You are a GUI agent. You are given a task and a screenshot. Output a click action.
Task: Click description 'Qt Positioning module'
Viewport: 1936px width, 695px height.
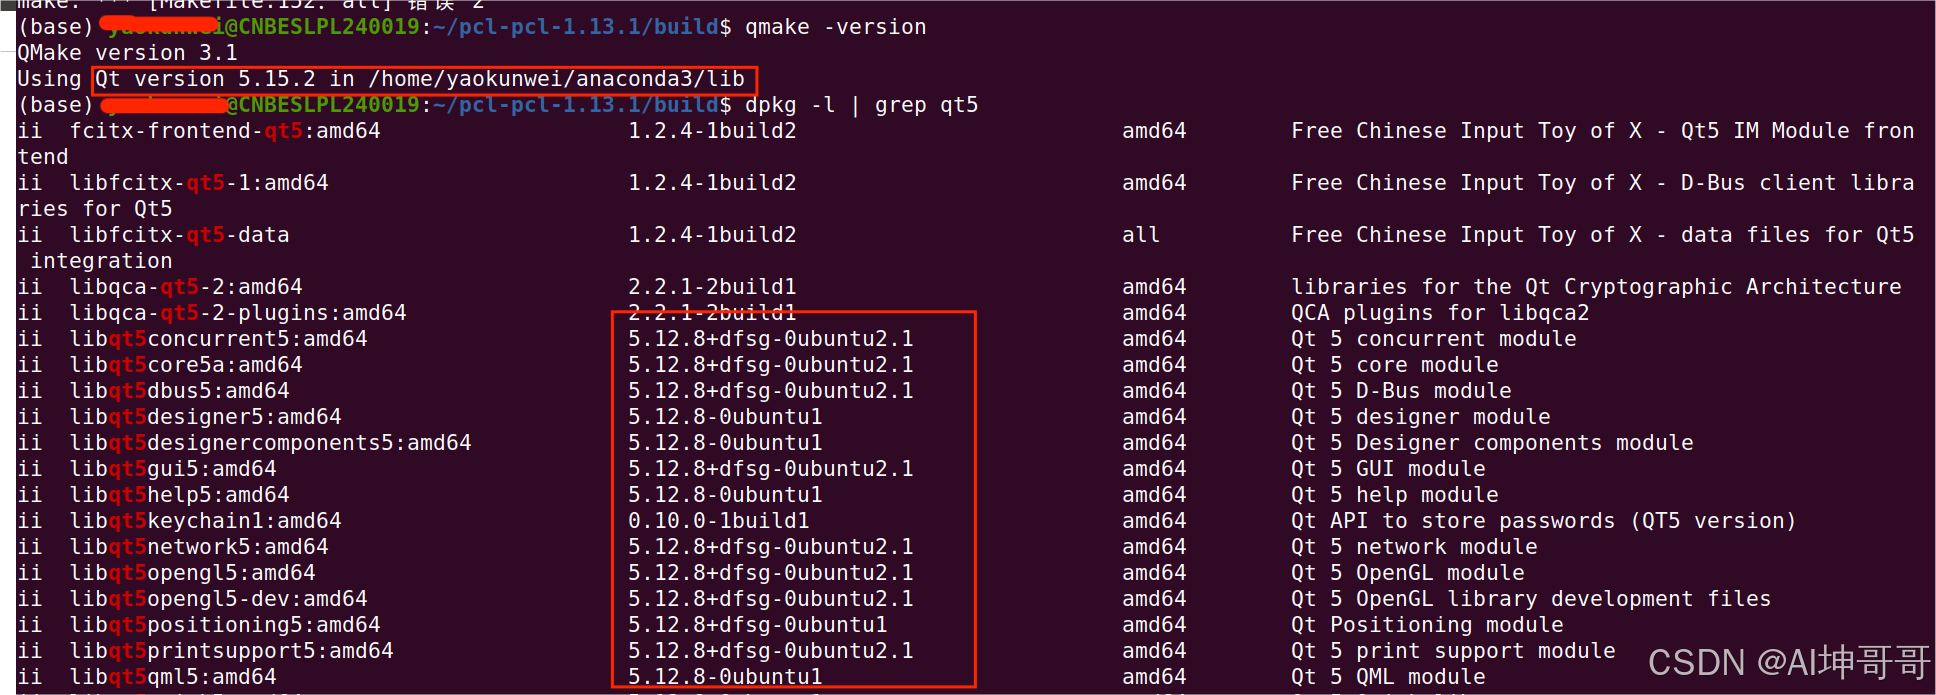point(1427,625)
